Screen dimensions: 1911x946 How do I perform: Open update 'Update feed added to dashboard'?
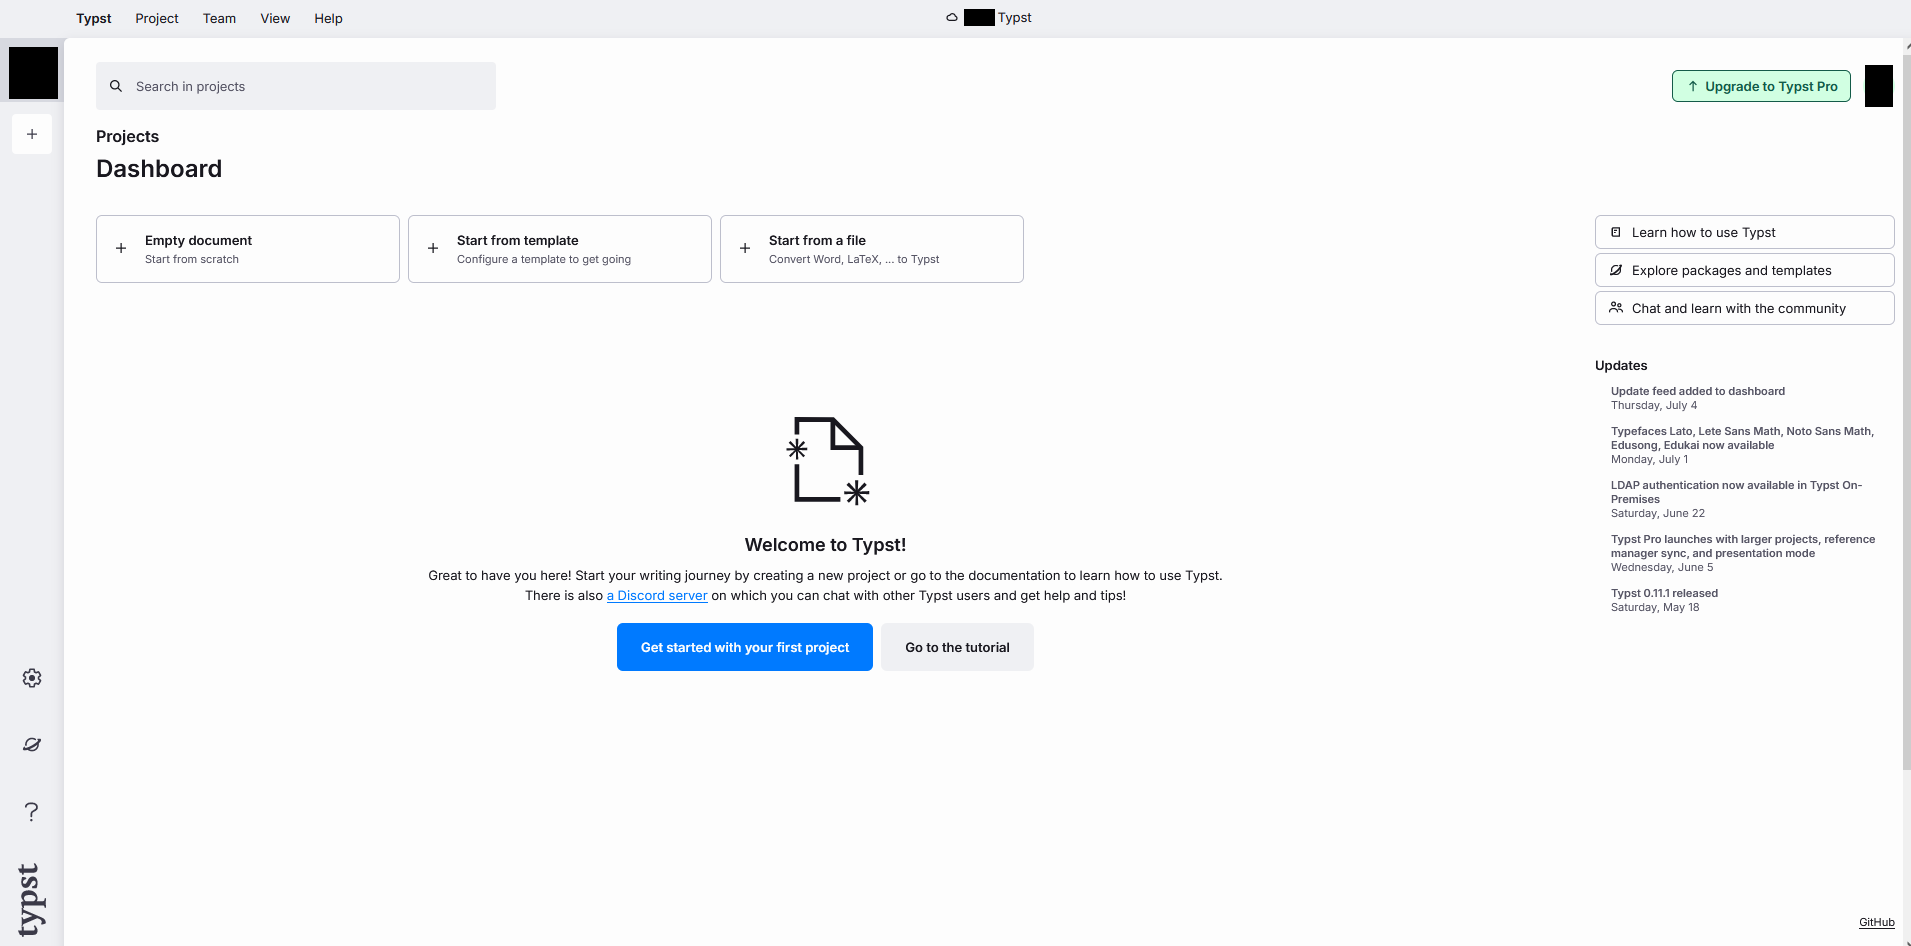(1698, 398)
